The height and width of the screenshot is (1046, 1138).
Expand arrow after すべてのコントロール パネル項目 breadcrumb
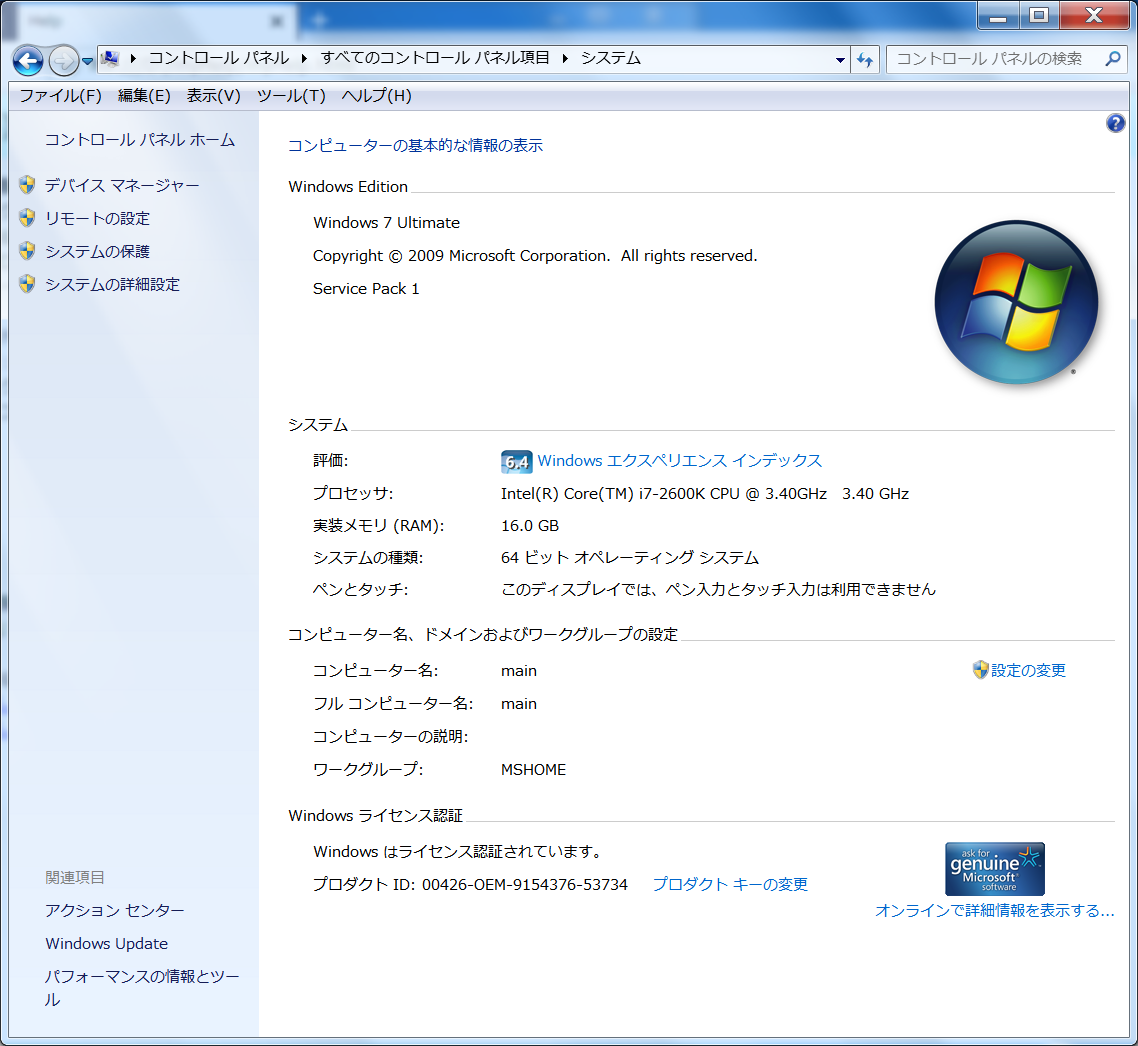click(565, 58)
